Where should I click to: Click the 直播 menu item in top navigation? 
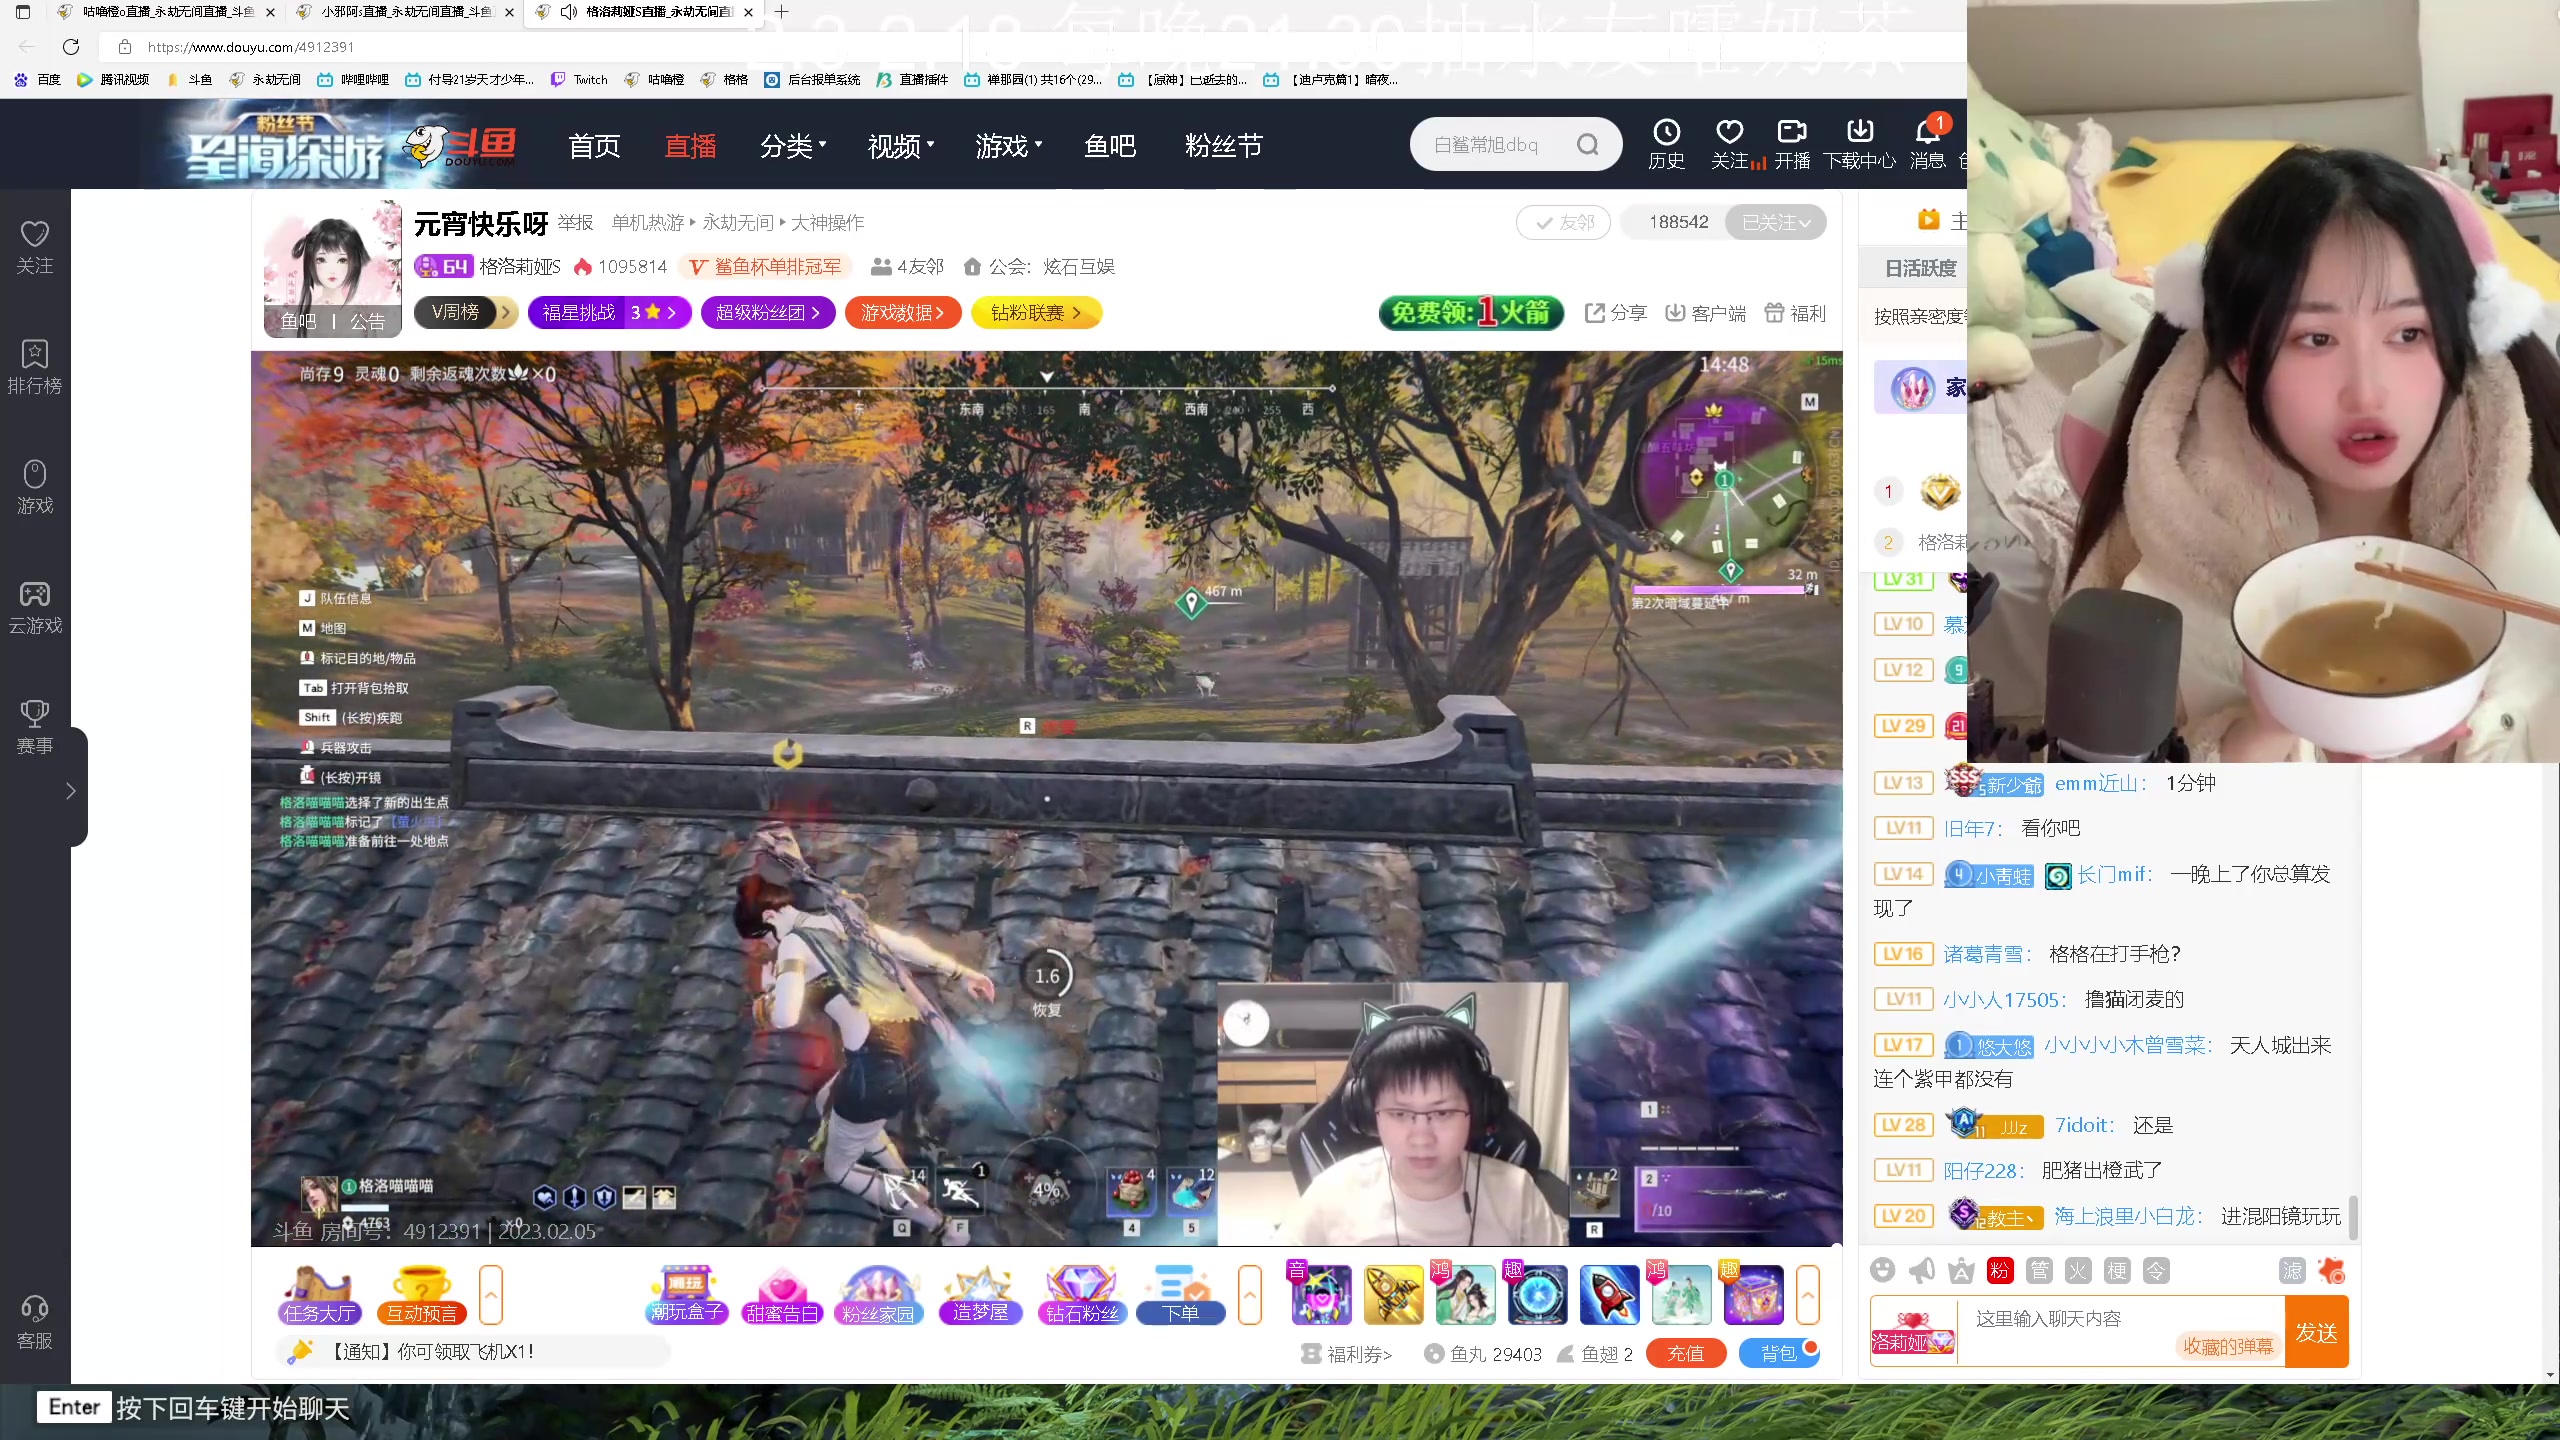tap(691, 146)
